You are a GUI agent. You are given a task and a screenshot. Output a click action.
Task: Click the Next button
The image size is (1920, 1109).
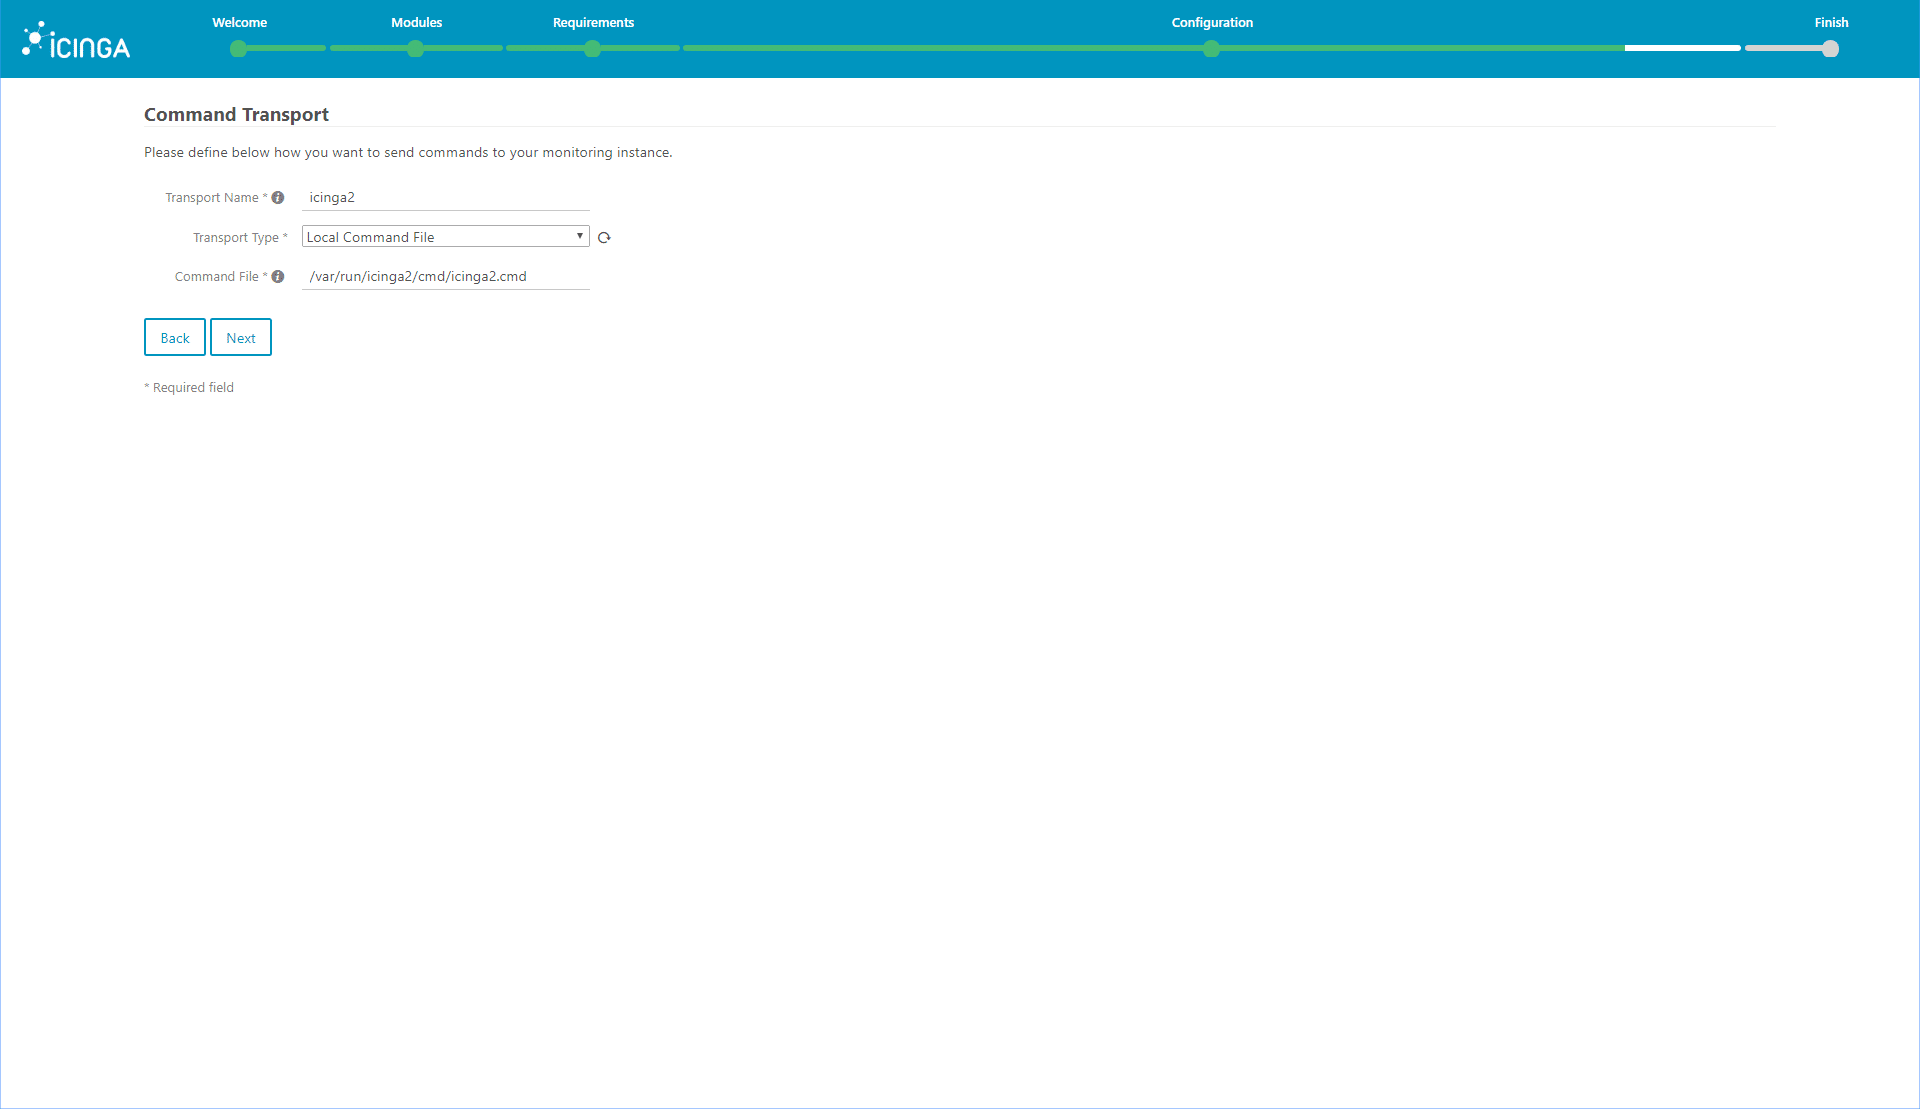241,338
